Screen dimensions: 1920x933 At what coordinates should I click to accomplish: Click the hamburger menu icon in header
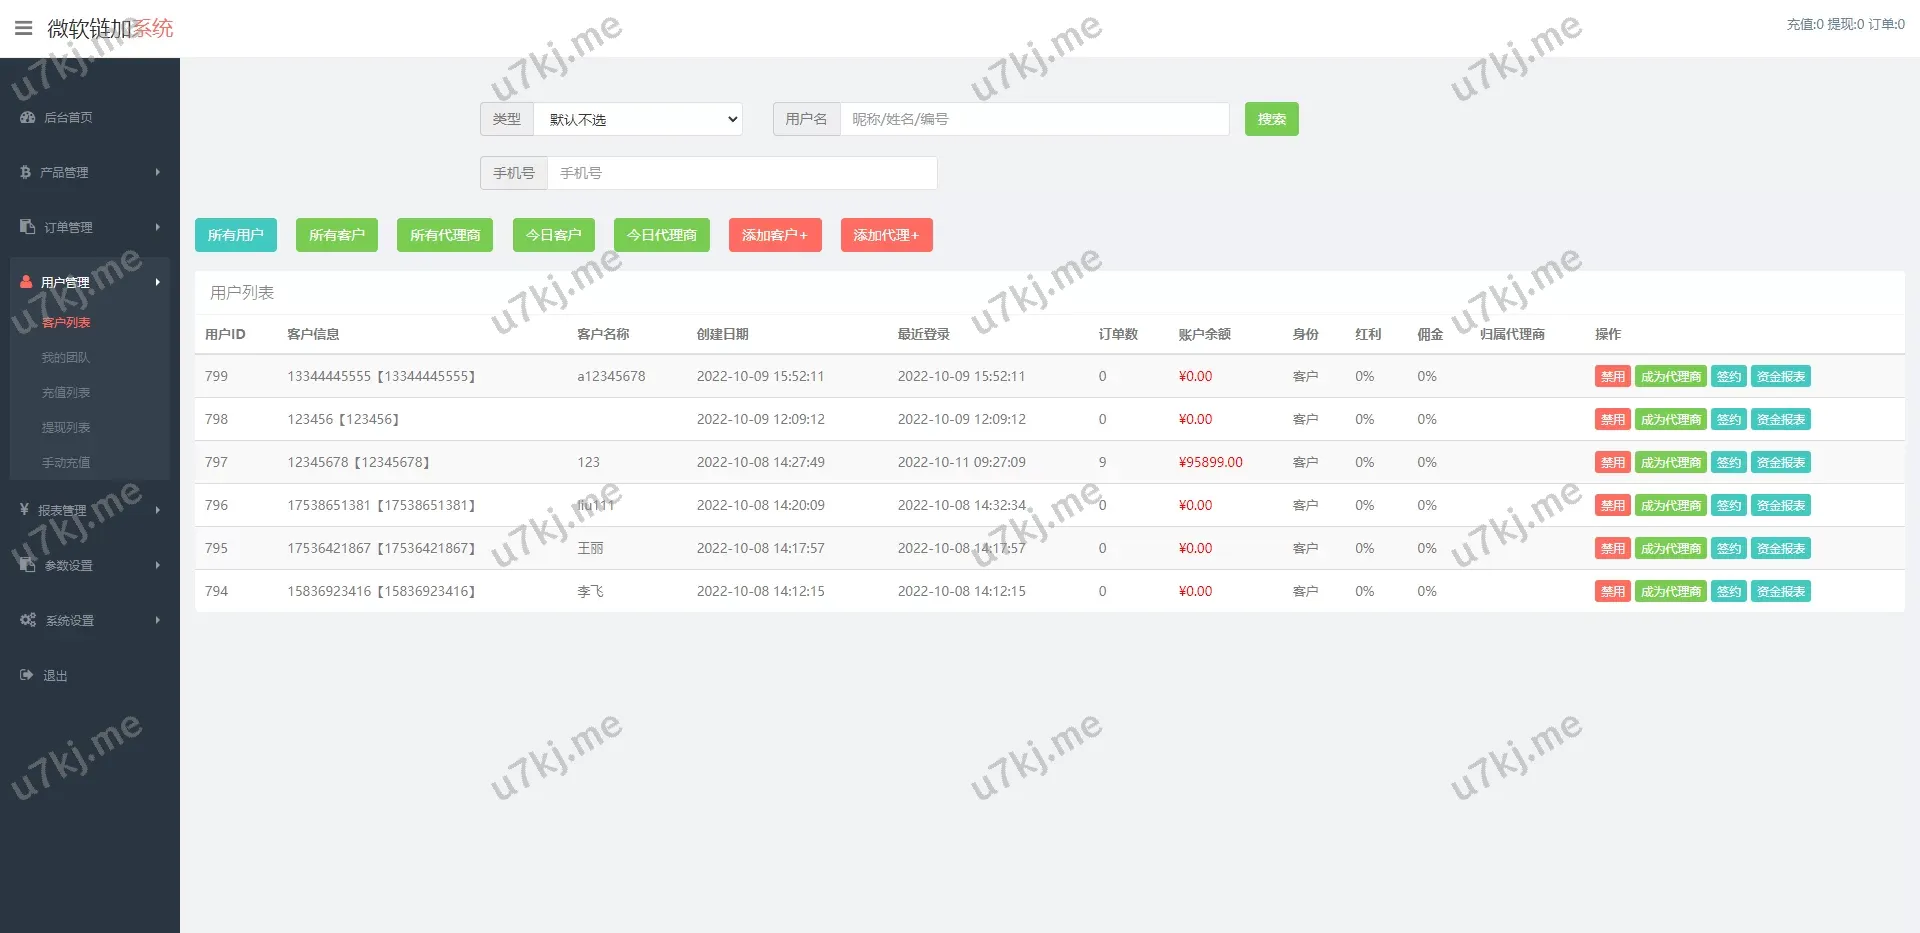tap(24, 28)
